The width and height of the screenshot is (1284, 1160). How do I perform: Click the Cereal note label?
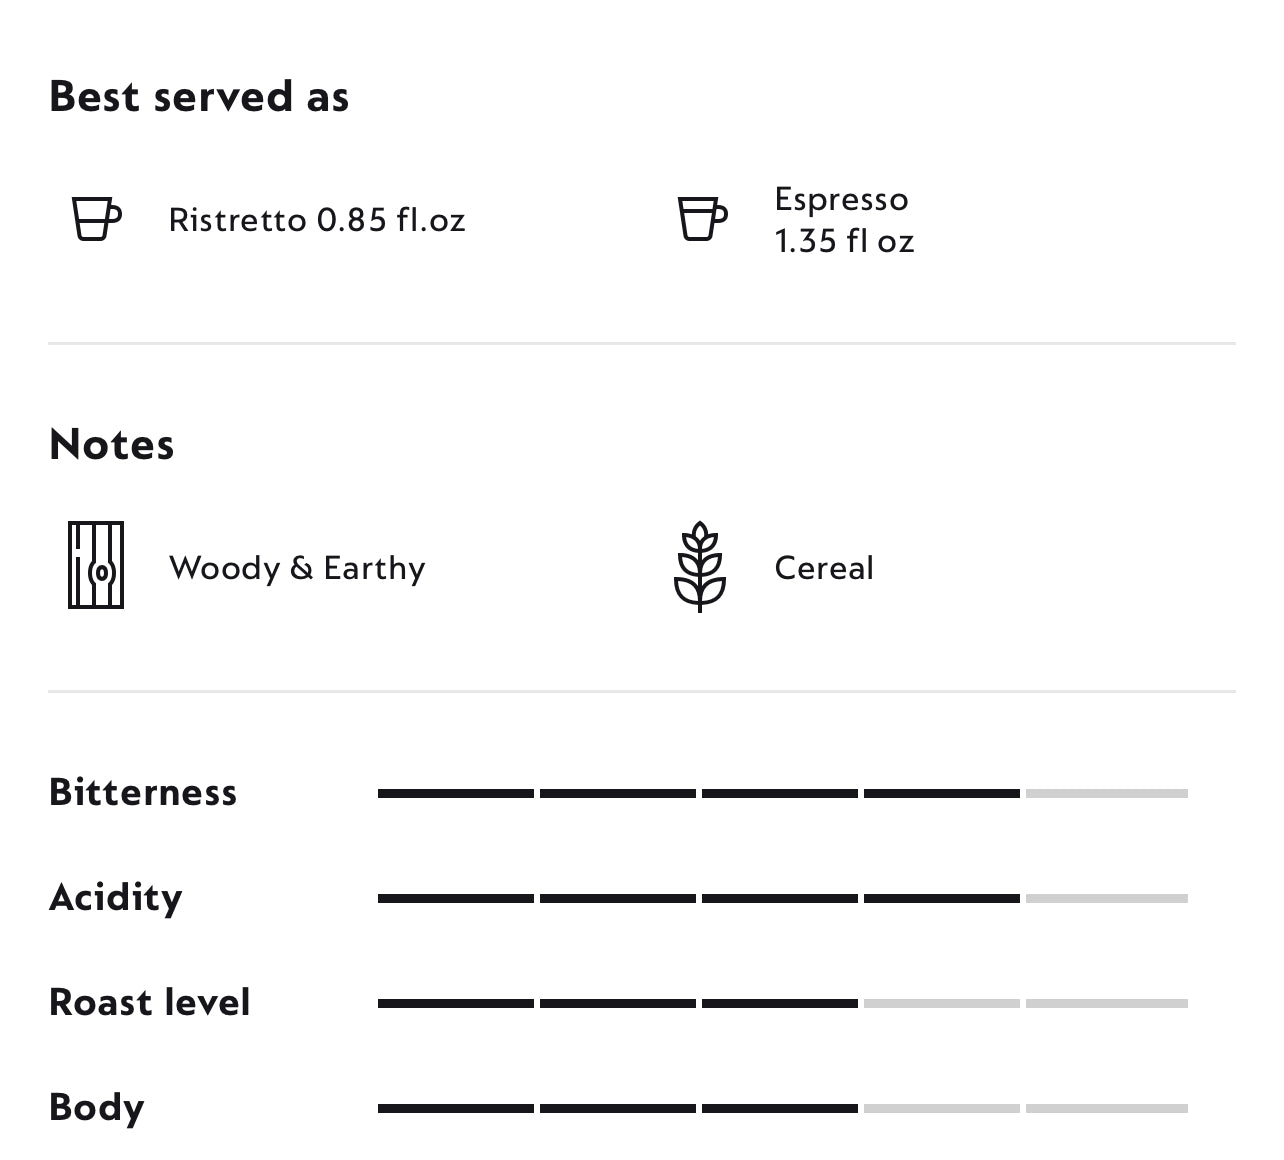pyautogui.click(x=823, y=568)
